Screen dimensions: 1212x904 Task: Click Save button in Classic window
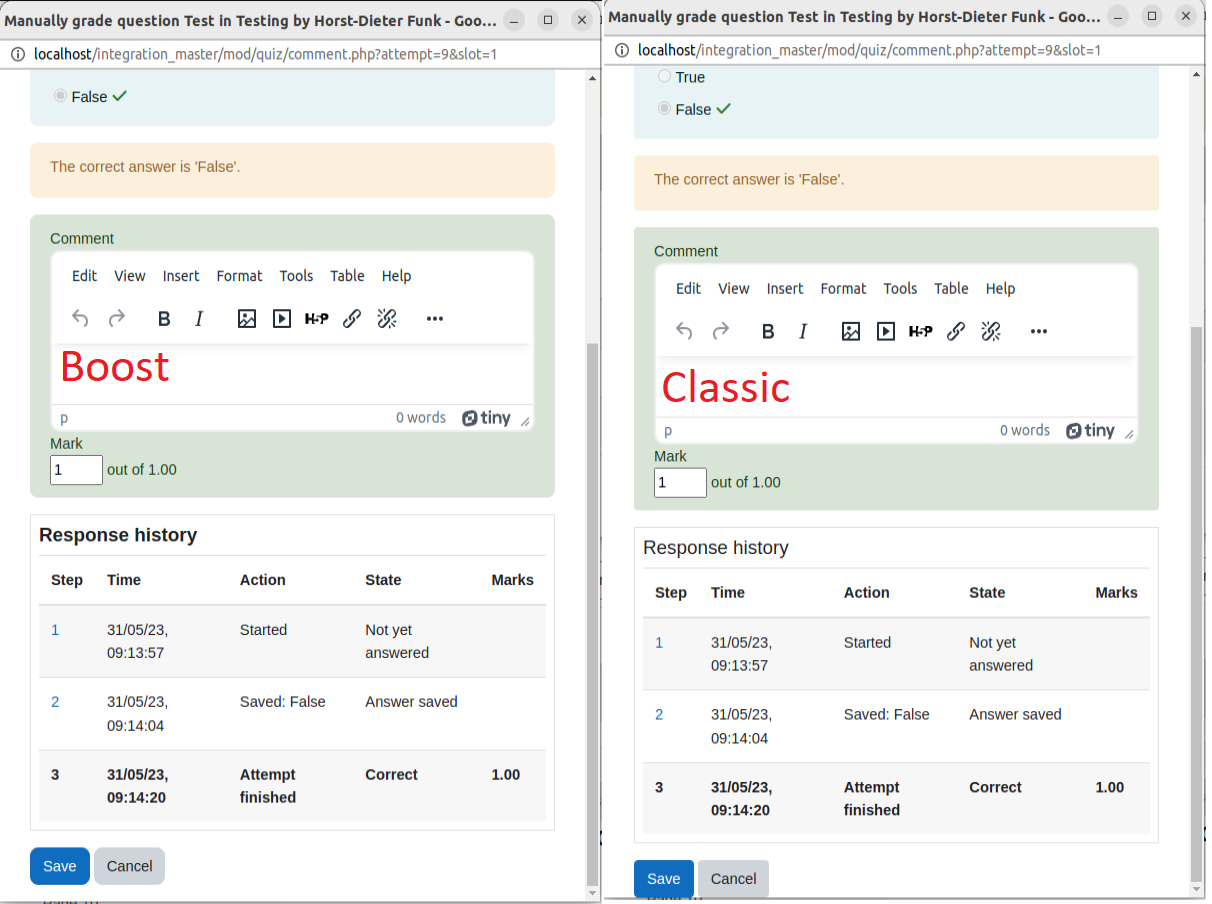(664, 879)
